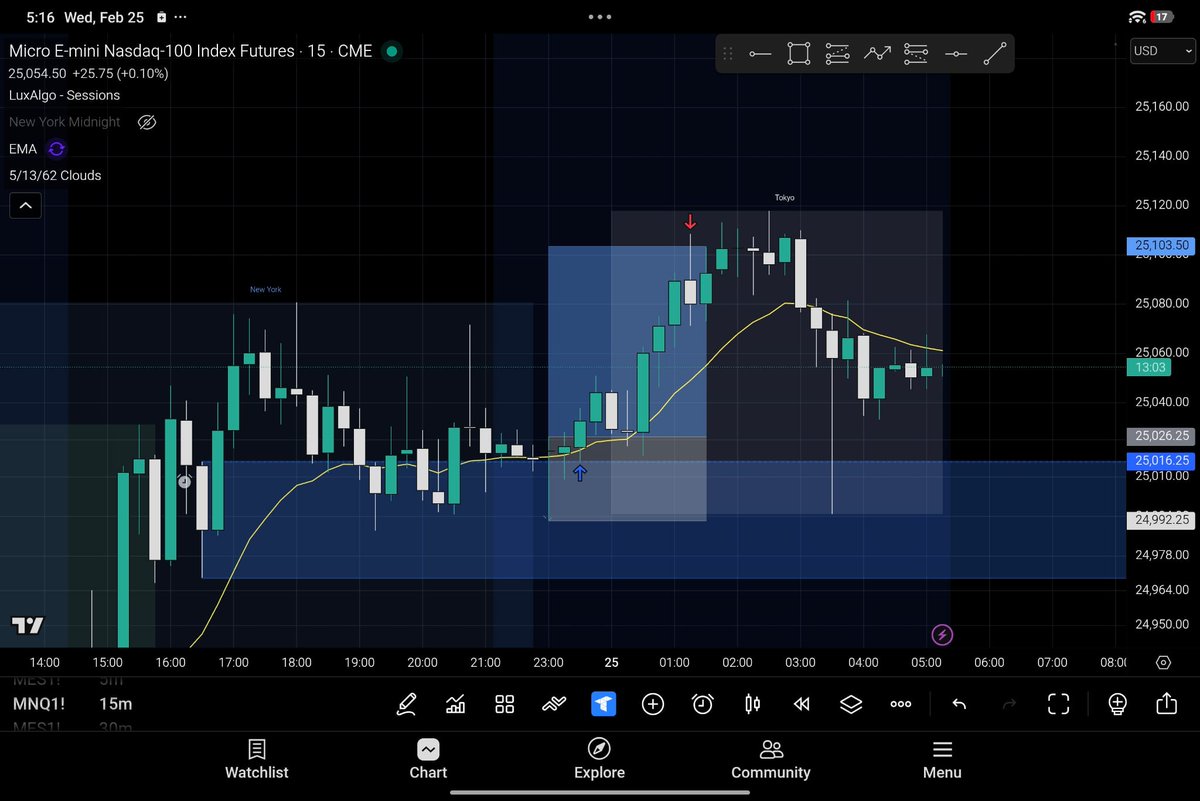Viewport: 1200px width, 801px height.
Task: Tap the Tokyo session label
Action: [x=785, y=198]
